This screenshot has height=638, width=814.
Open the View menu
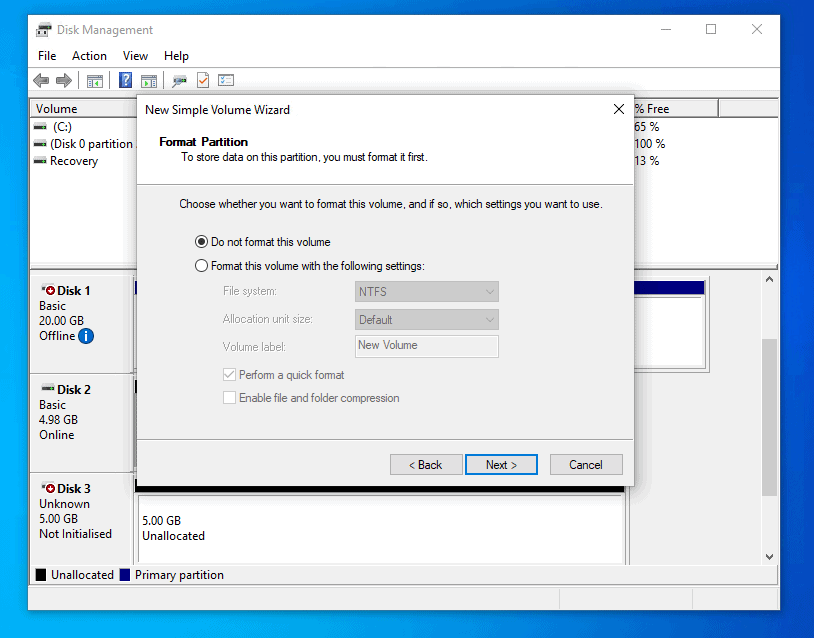[135, 56]
